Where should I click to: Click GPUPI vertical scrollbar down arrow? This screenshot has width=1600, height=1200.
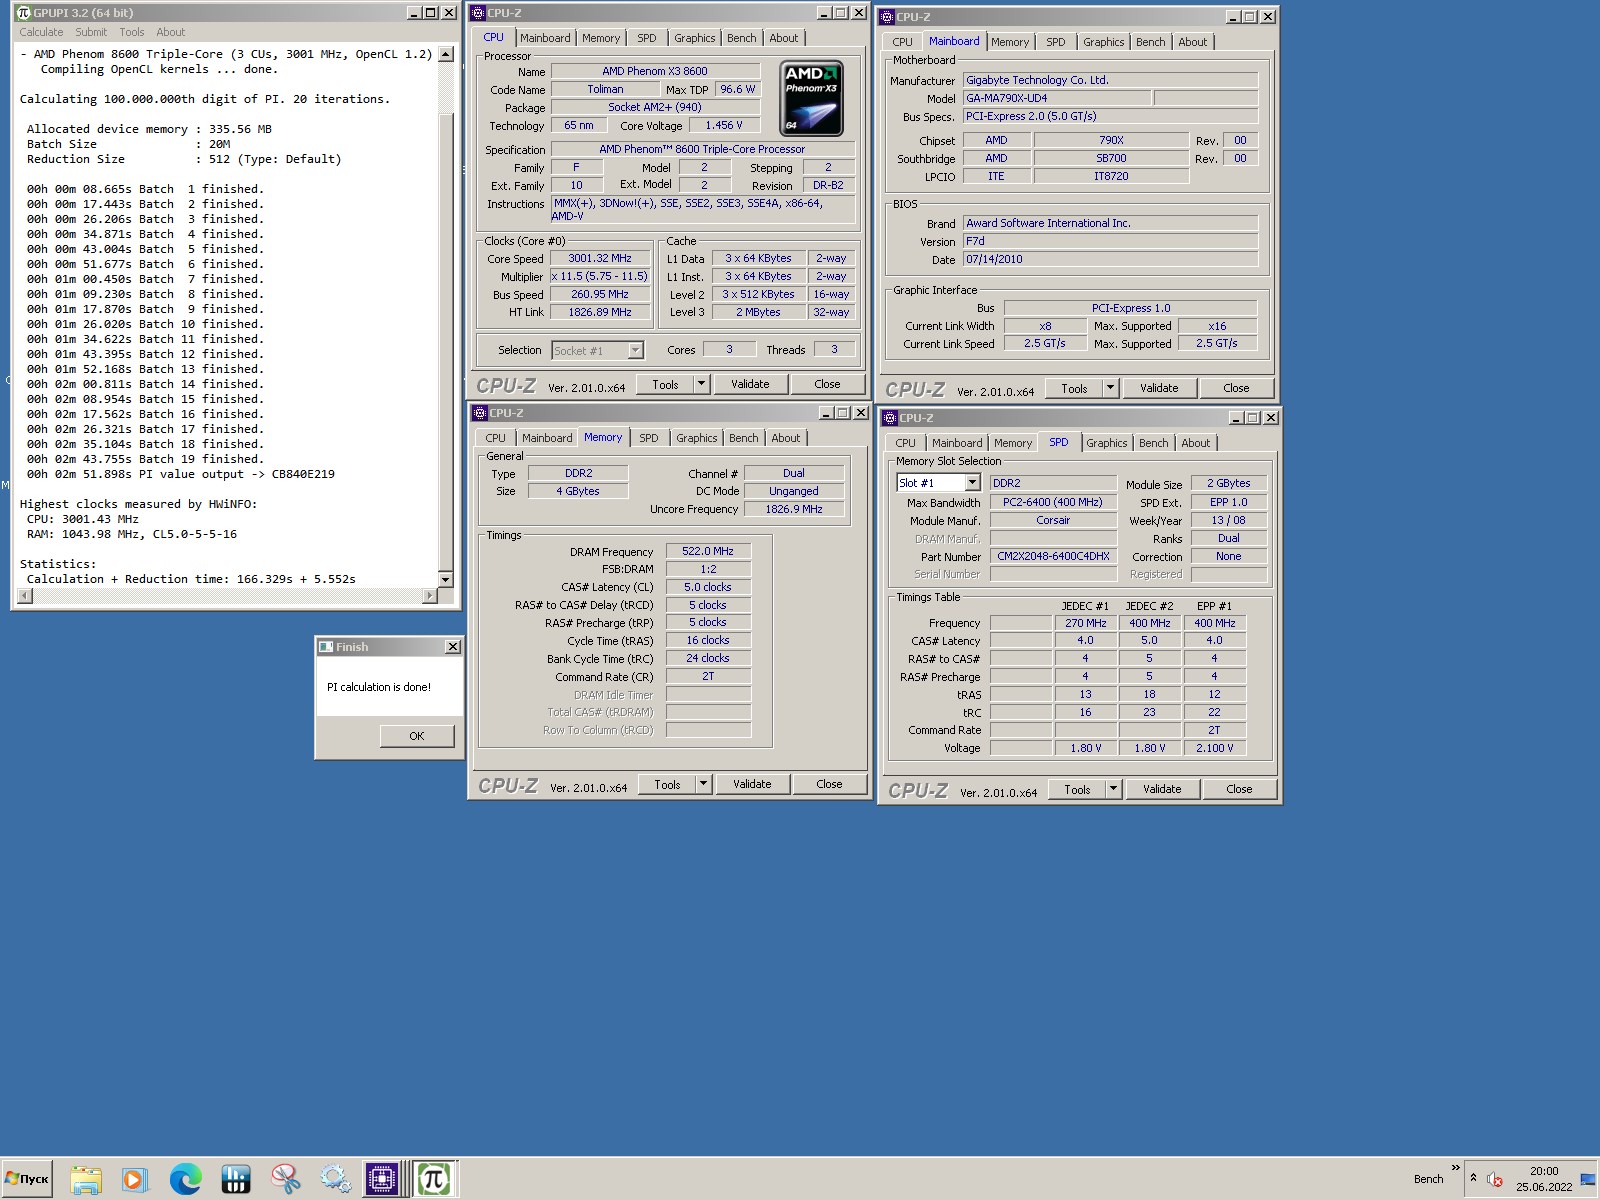(x=446, y=579)
